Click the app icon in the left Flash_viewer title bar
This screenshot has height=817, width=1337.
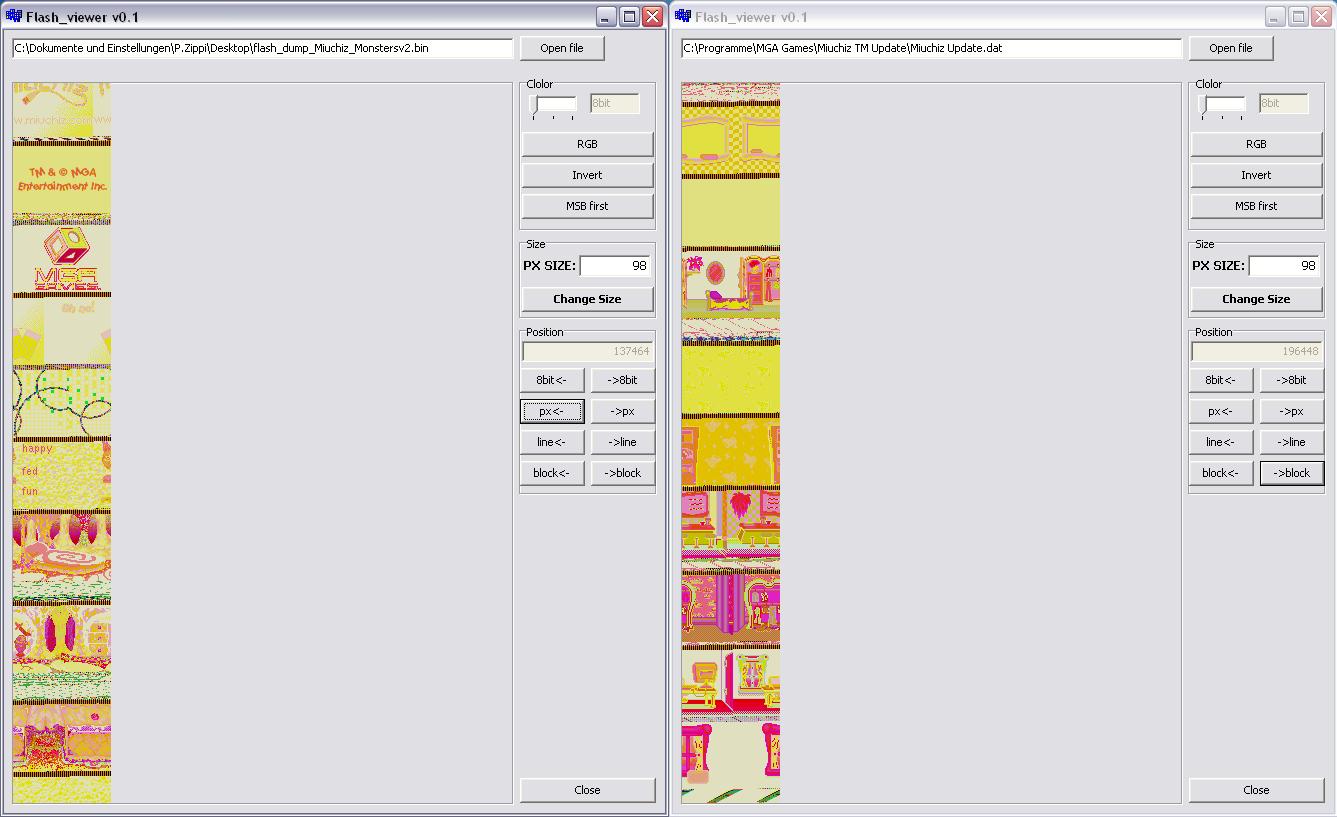(14, 16)
